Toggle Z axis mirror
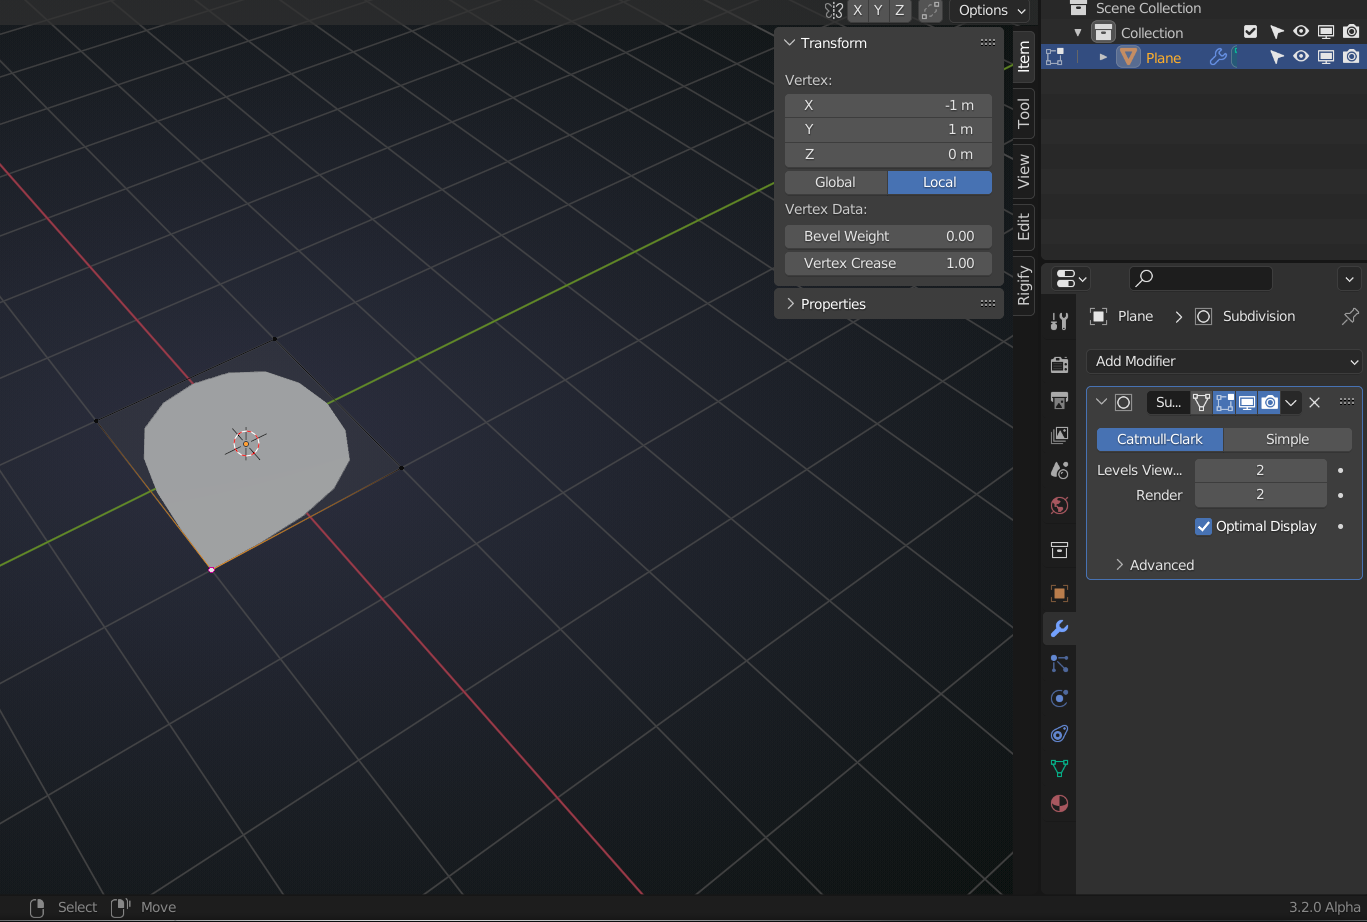The width and height of the screenshot is (1367, 922). 899,10
